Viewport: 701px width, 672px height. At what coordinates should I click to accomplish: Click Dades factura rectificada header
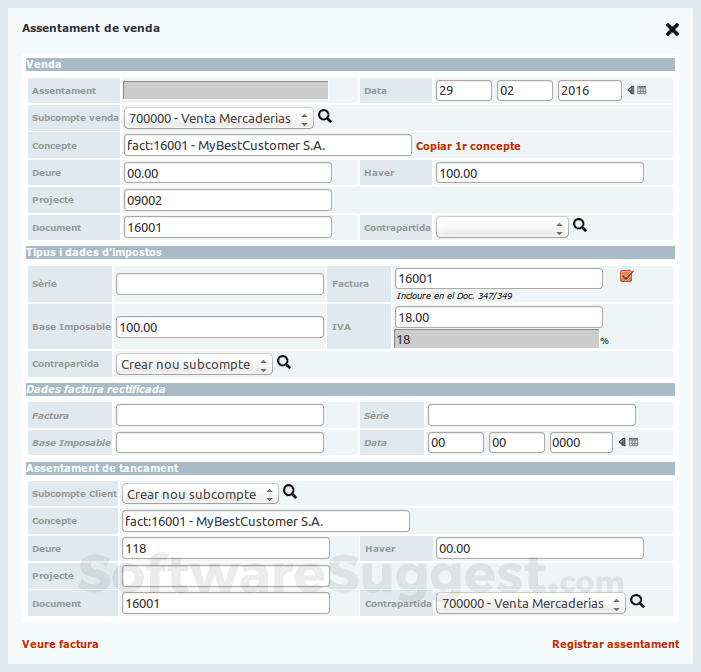pyautogui.click(x=350, y=389)
